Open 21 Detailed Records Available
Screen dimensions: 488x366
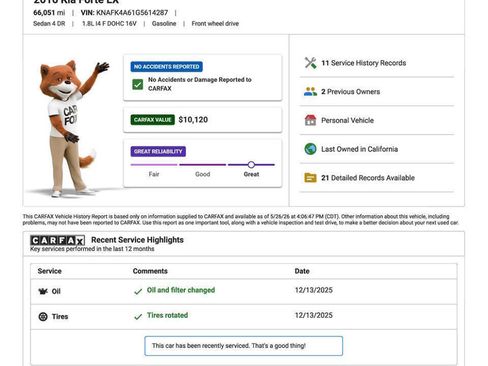[368, 178]
